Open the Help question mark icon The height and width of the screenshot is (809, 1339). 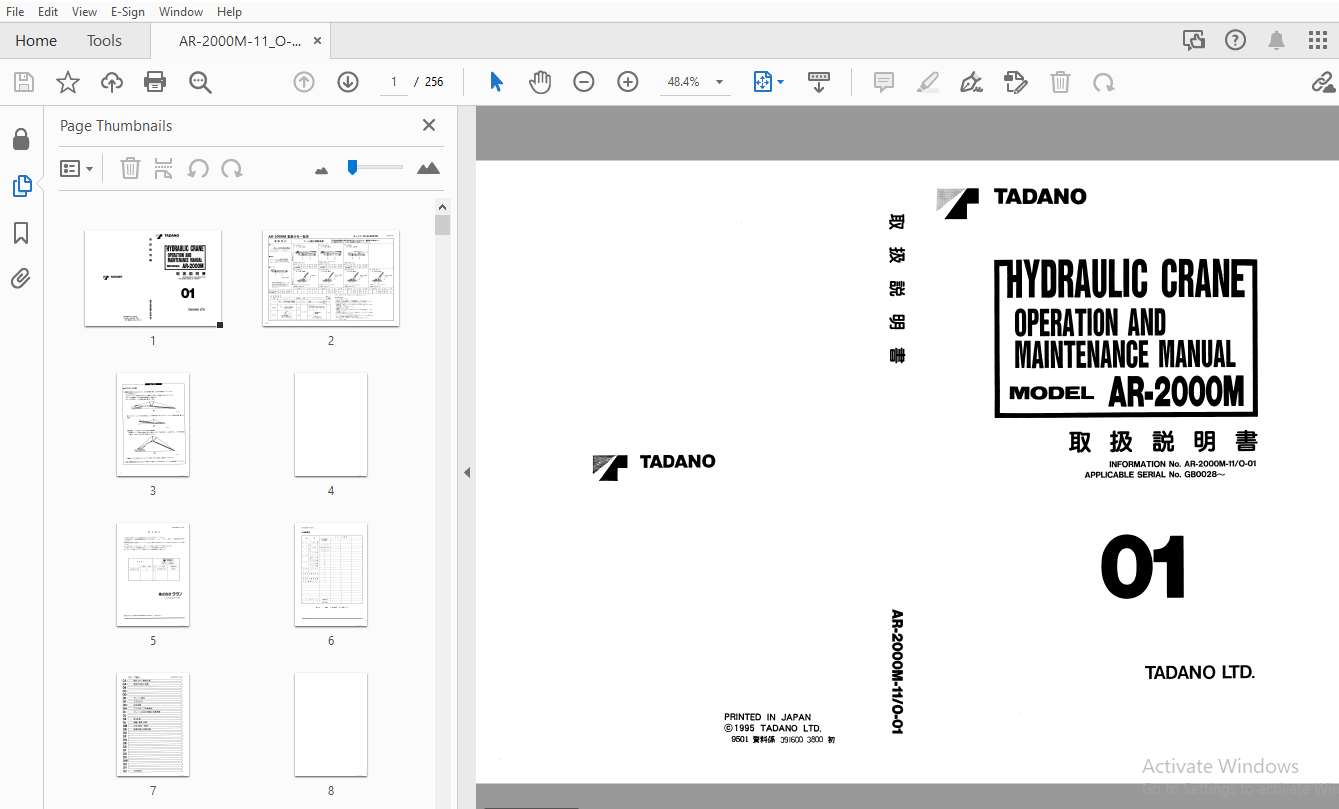[x=1236, y=40]
